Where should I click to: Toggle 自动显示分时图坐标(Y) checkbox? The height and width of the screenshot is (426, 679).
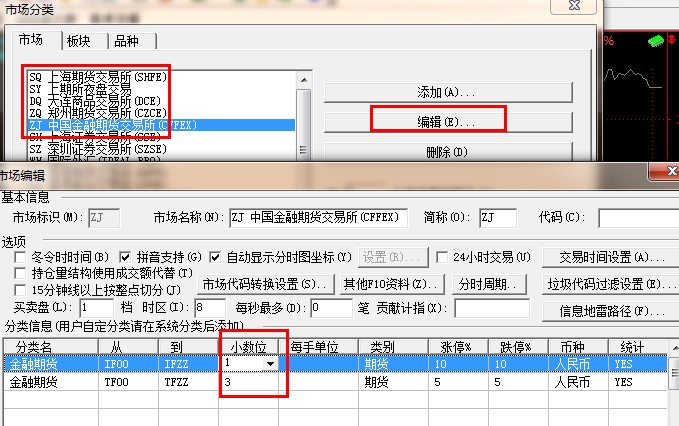[x=215, y=257]
